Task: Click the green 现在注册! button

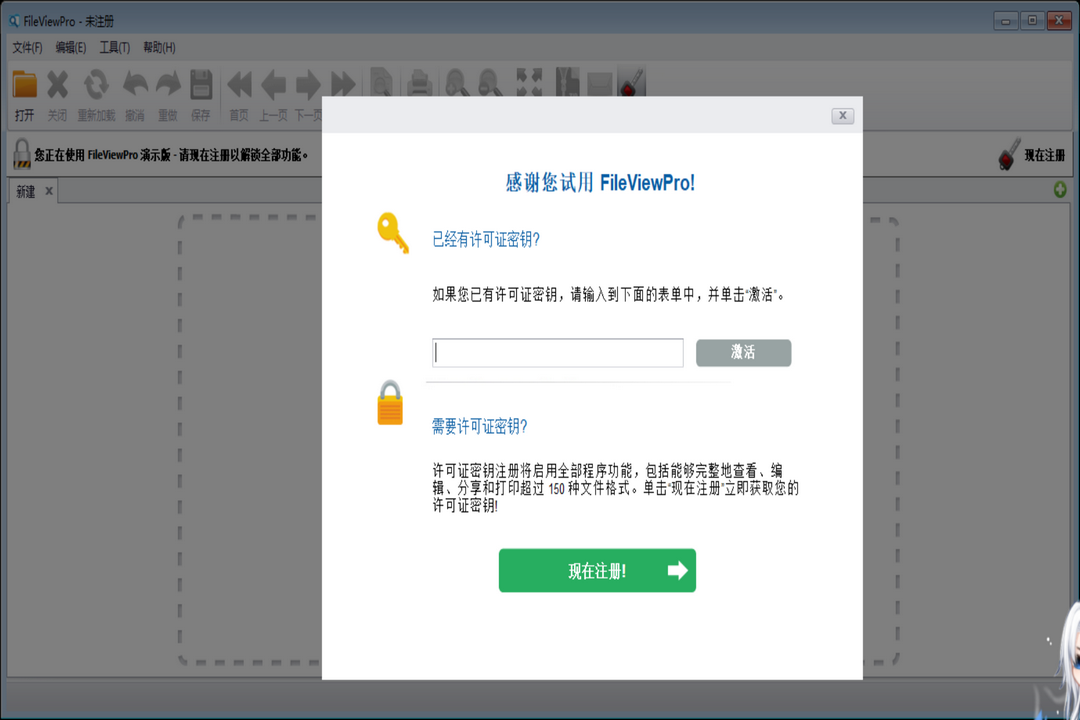Action: [x=597, y=570]
